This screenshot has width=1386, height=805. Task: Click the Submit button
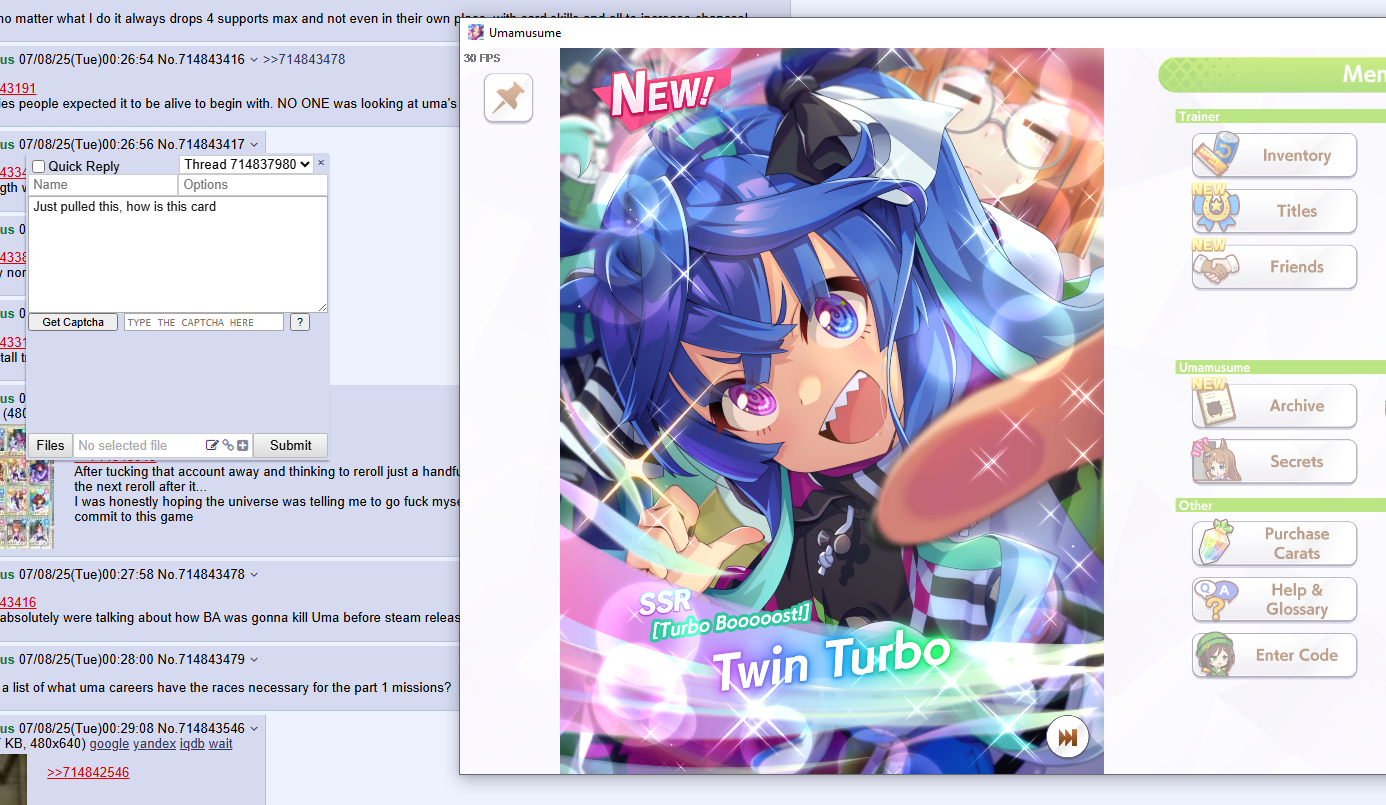tap(290, 445)
